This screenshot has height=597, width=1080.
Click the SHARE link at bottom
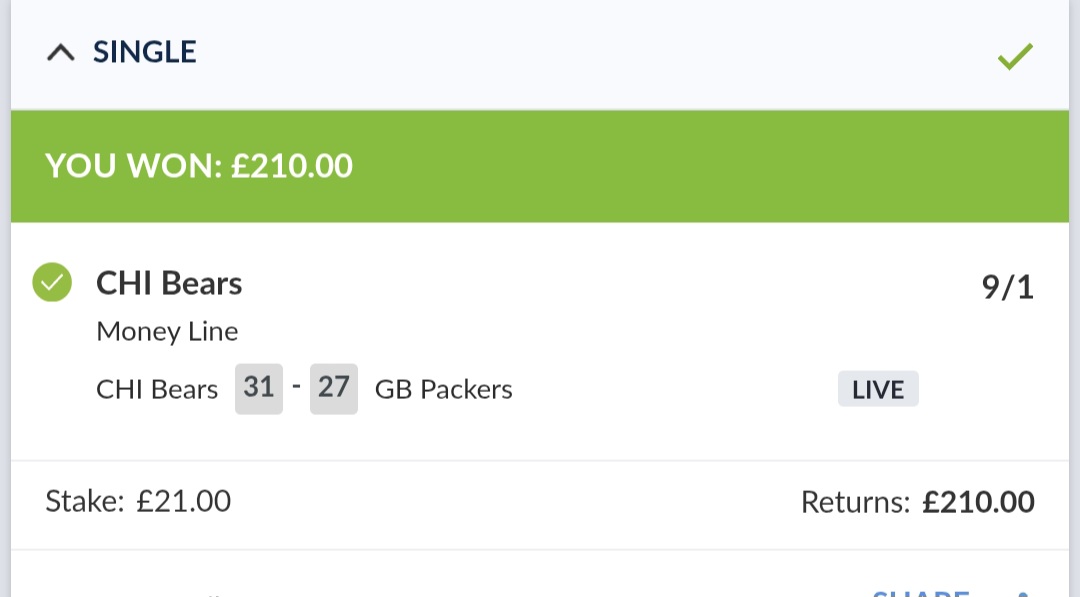[920, 593]
